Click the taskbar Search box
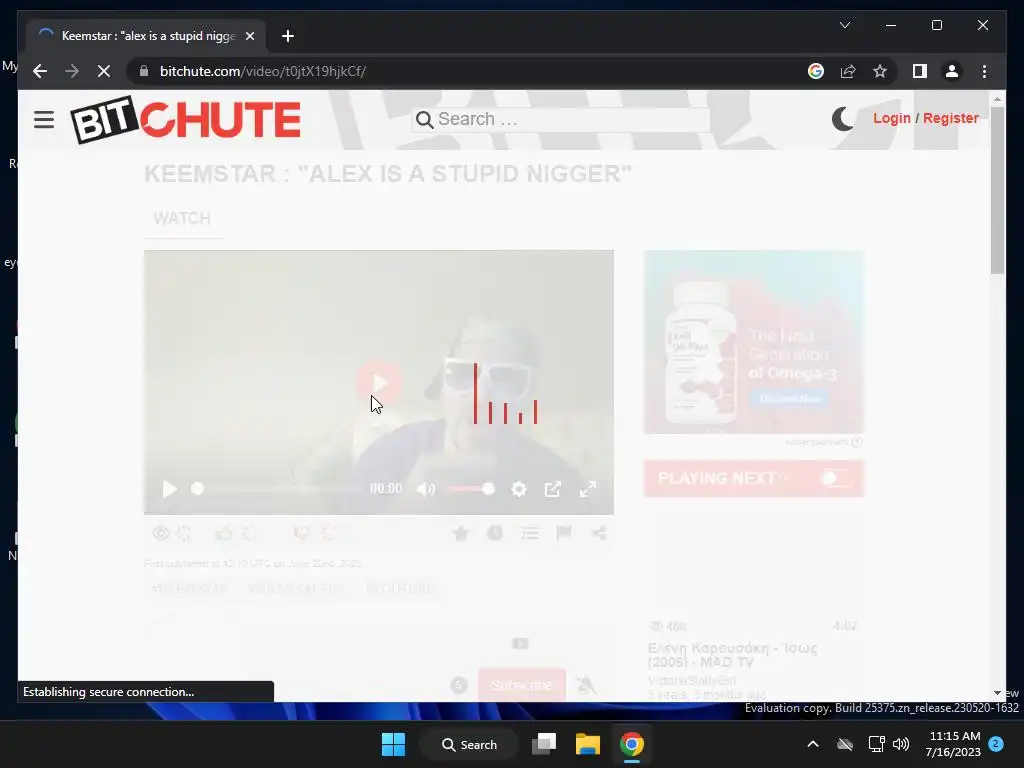The width and height of the screenshot is (1024, 768). [469, 744]
